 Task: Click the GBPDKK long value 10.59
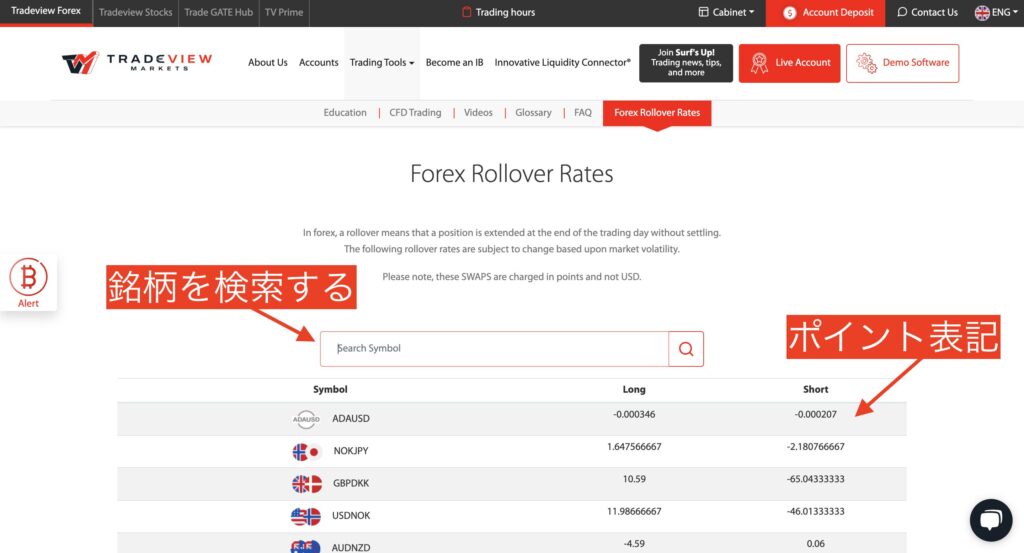[x=633, y=479]
